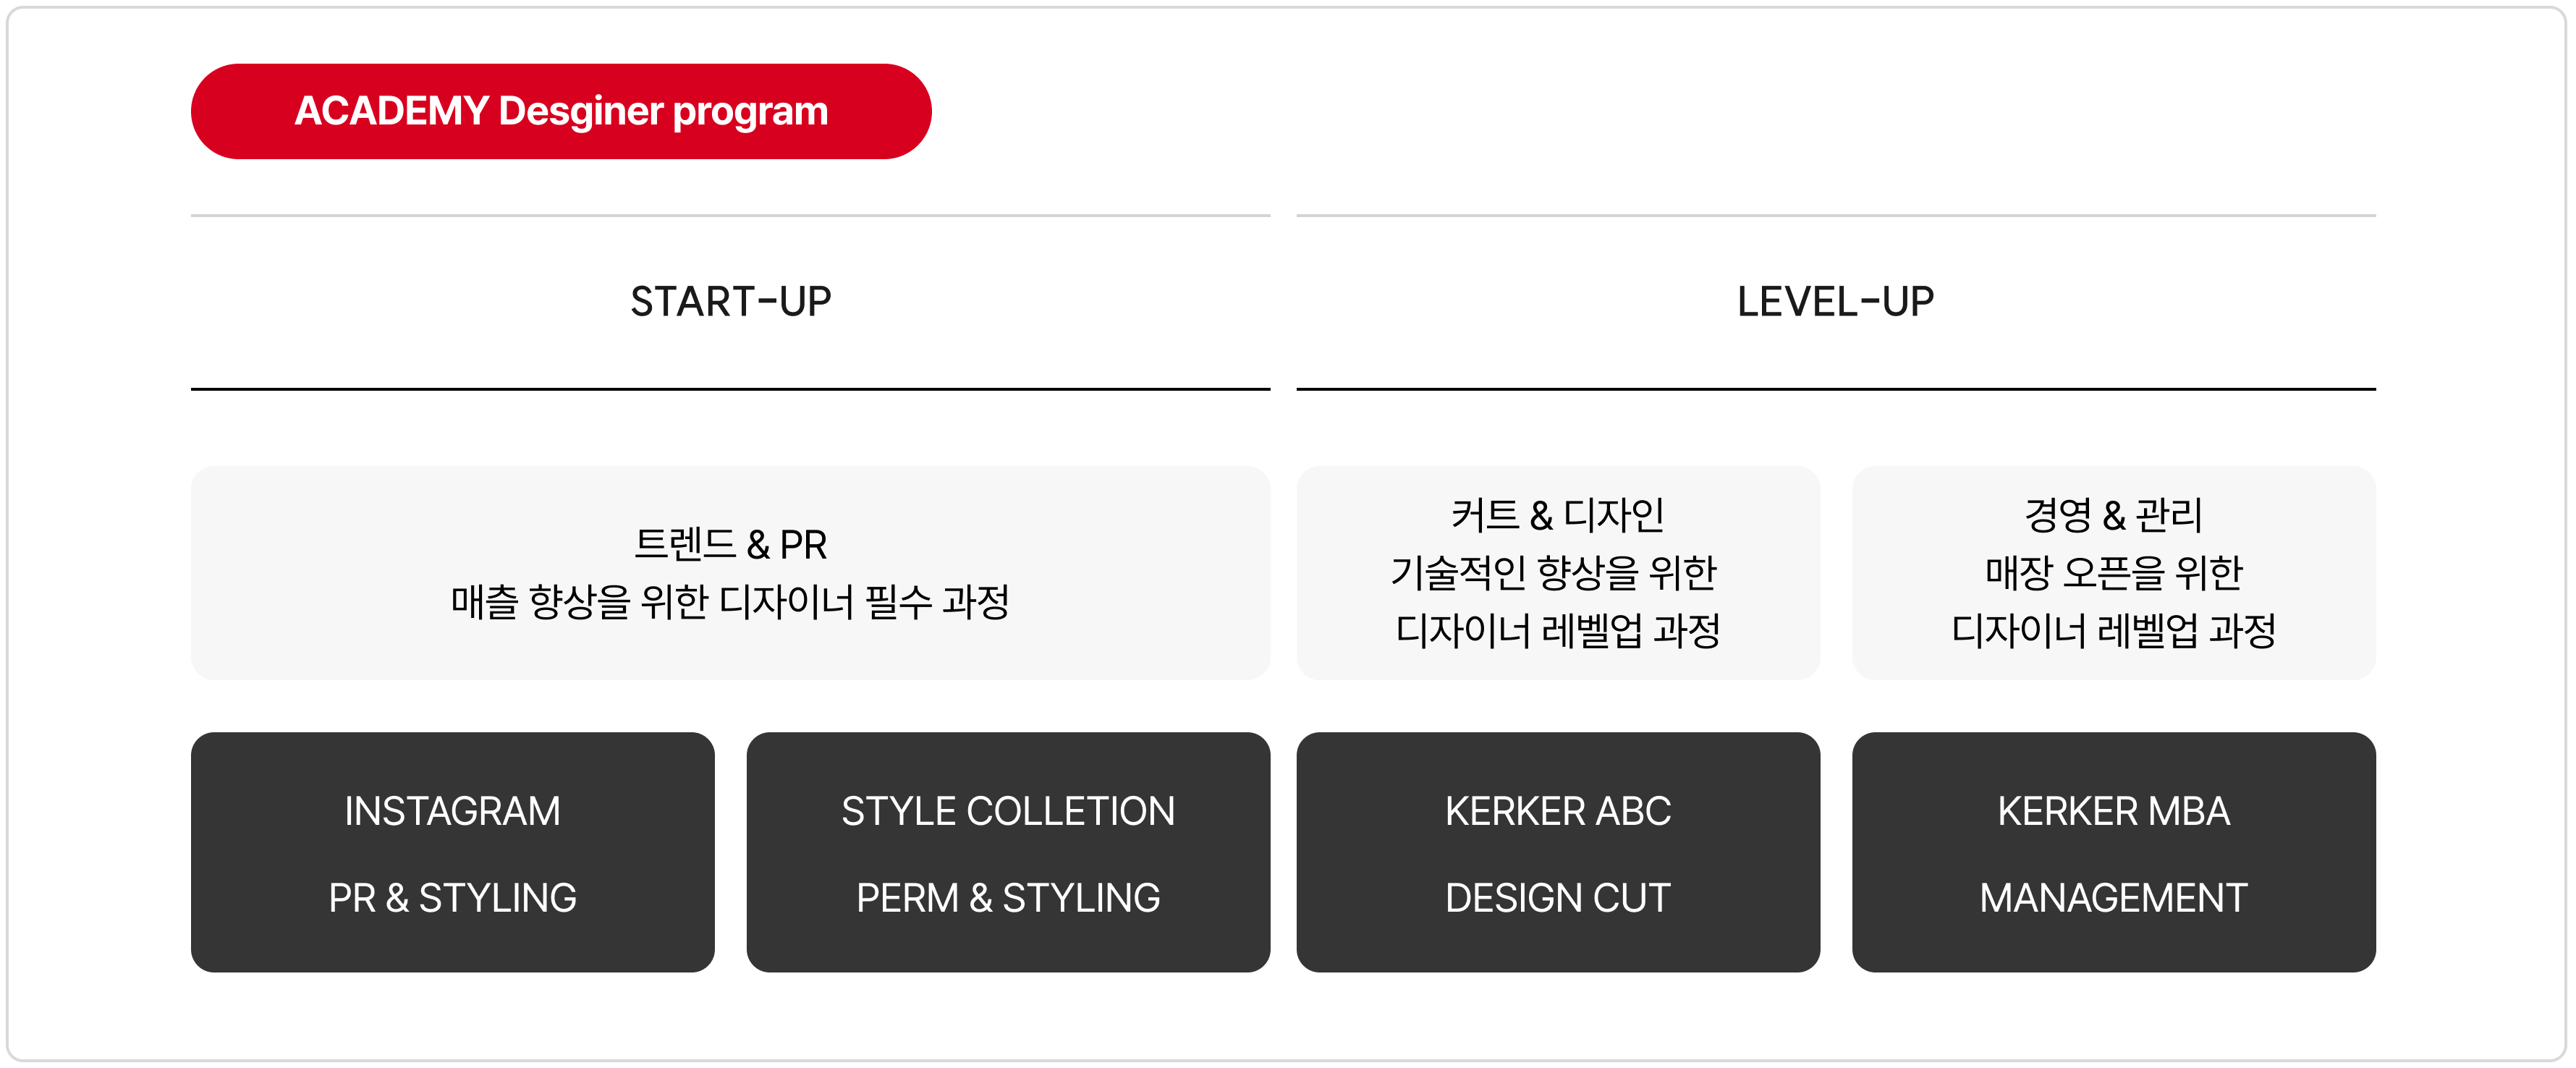This screenshot has width=2576, height=1068.
Task: Click the 커트 & 디자인 title
Action: click(1557, 516)
